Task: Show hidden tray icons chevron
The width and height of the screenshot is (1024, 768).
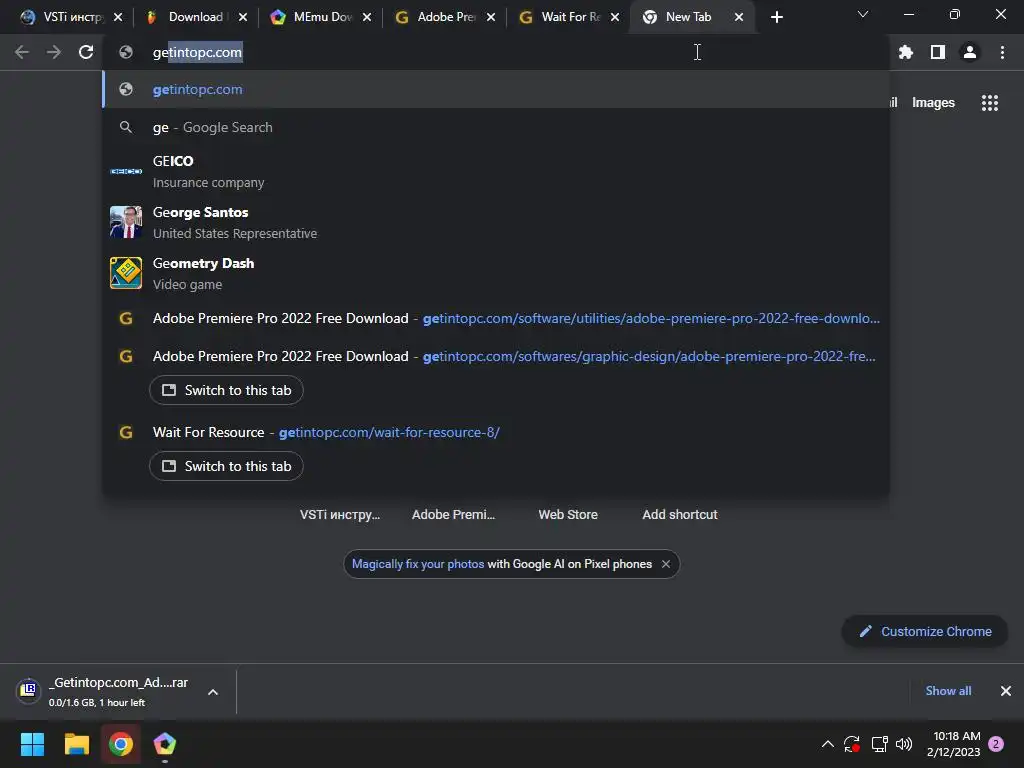Action: click(x=827, y=744)
